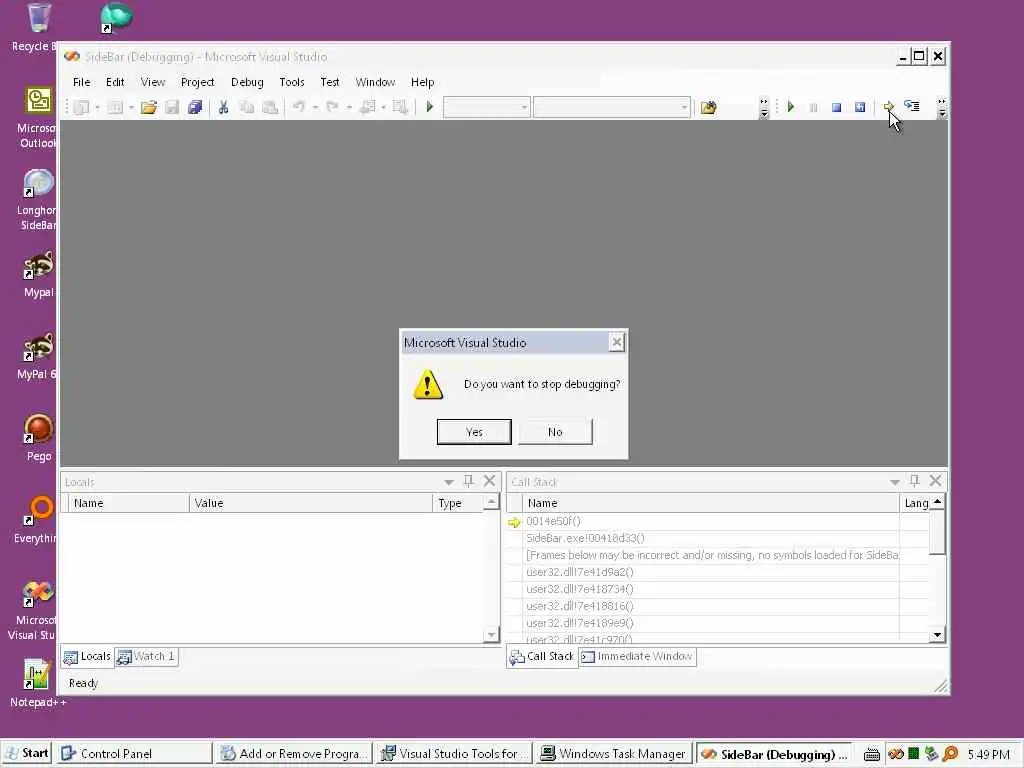Open the Undo history dropdown arrow
The height and width of the screenshot is (768, 1024).
(315, 107)
